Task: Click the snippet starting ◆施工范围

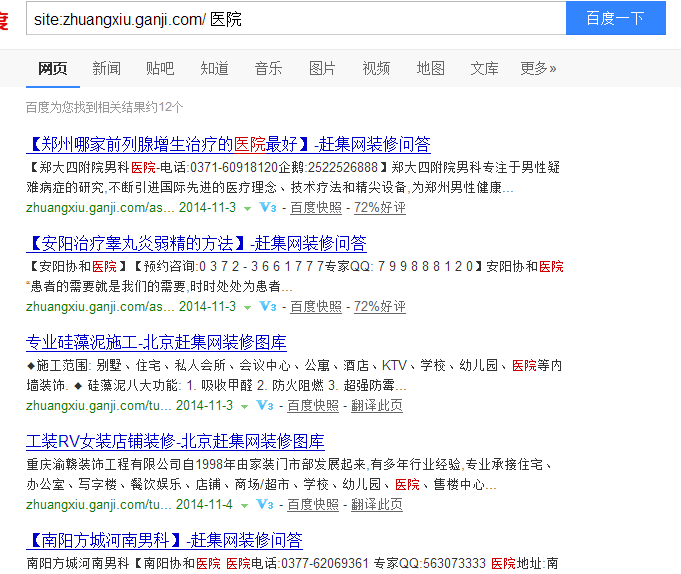Action: [294, 376]
